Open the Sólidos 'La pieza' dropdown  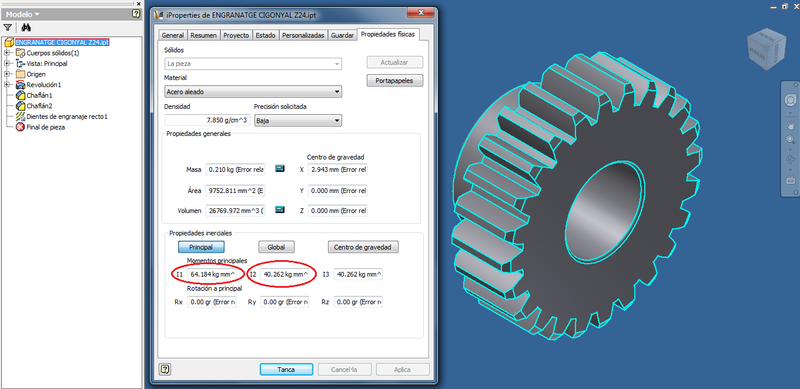(253, 64)
